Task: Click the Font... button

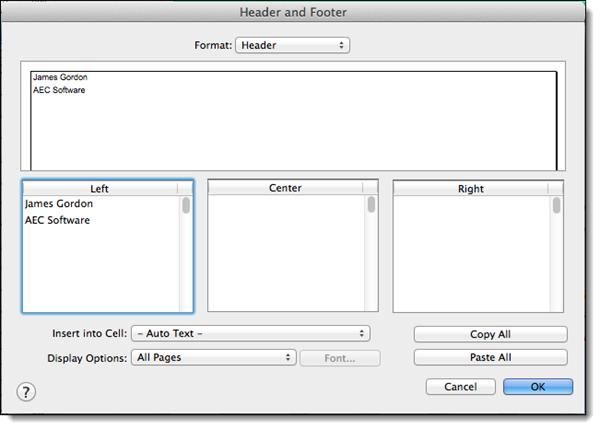Action: pos(340,357)
